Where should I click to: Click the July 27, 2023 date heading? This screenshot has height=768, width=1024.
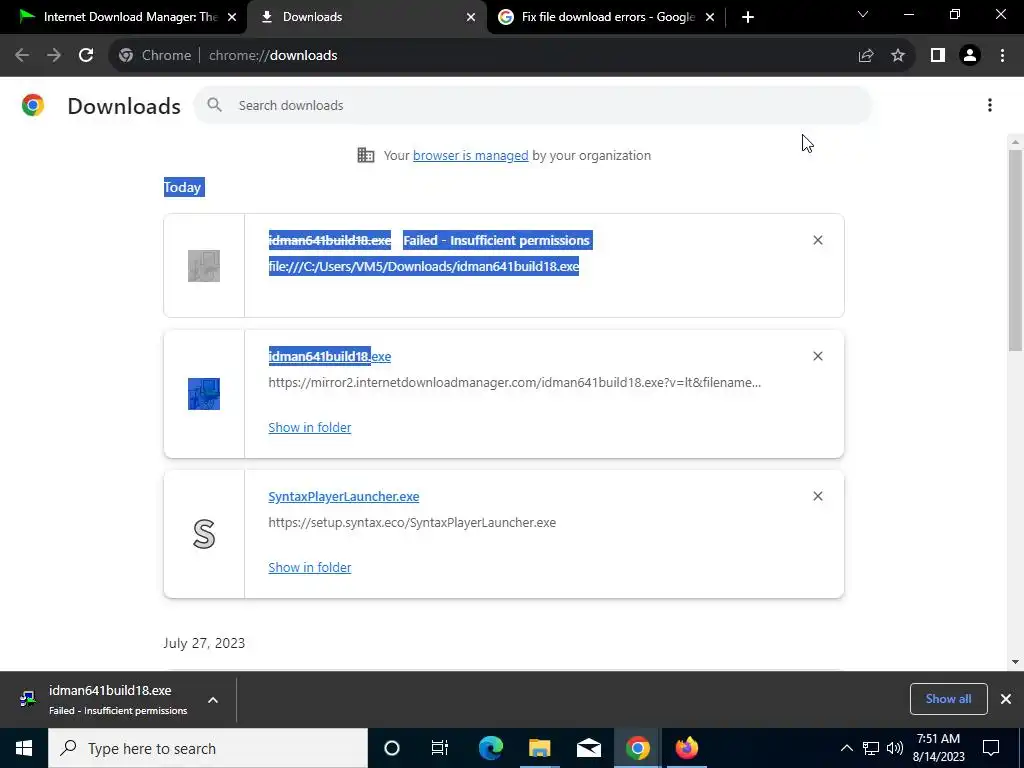(x=204, y=643)
